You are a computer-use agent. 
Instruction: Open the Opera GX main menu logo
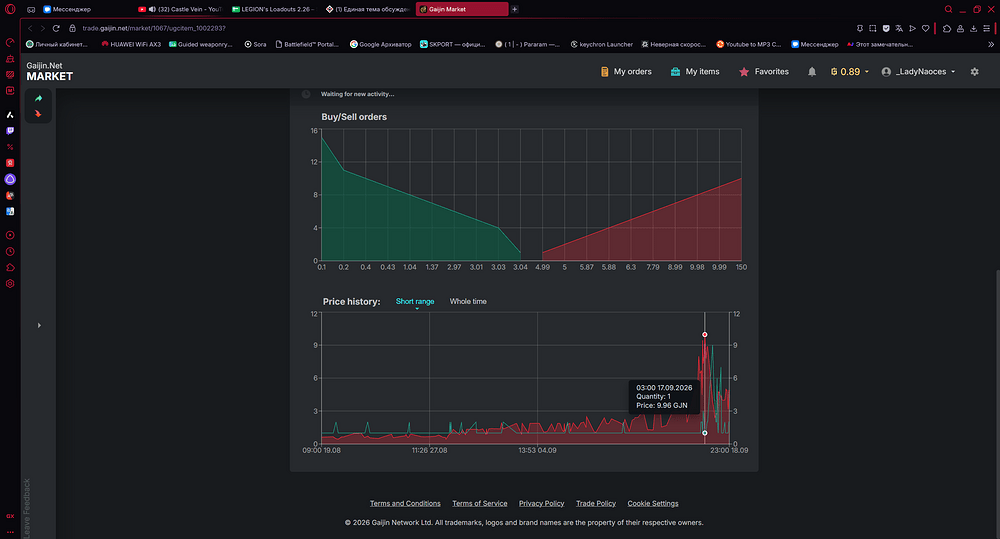click(x=10, y=9)
